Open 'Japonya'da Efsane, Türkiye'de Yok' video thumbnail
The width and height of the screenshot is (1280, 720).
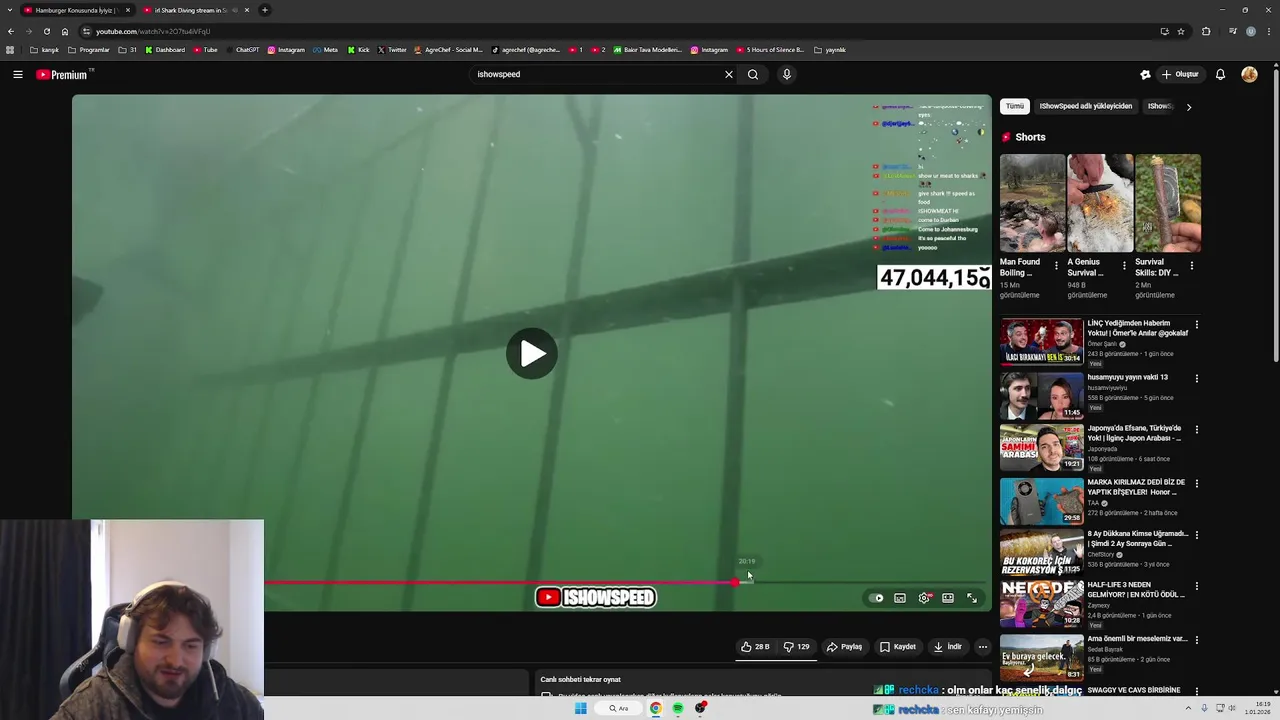point(1041,447)
